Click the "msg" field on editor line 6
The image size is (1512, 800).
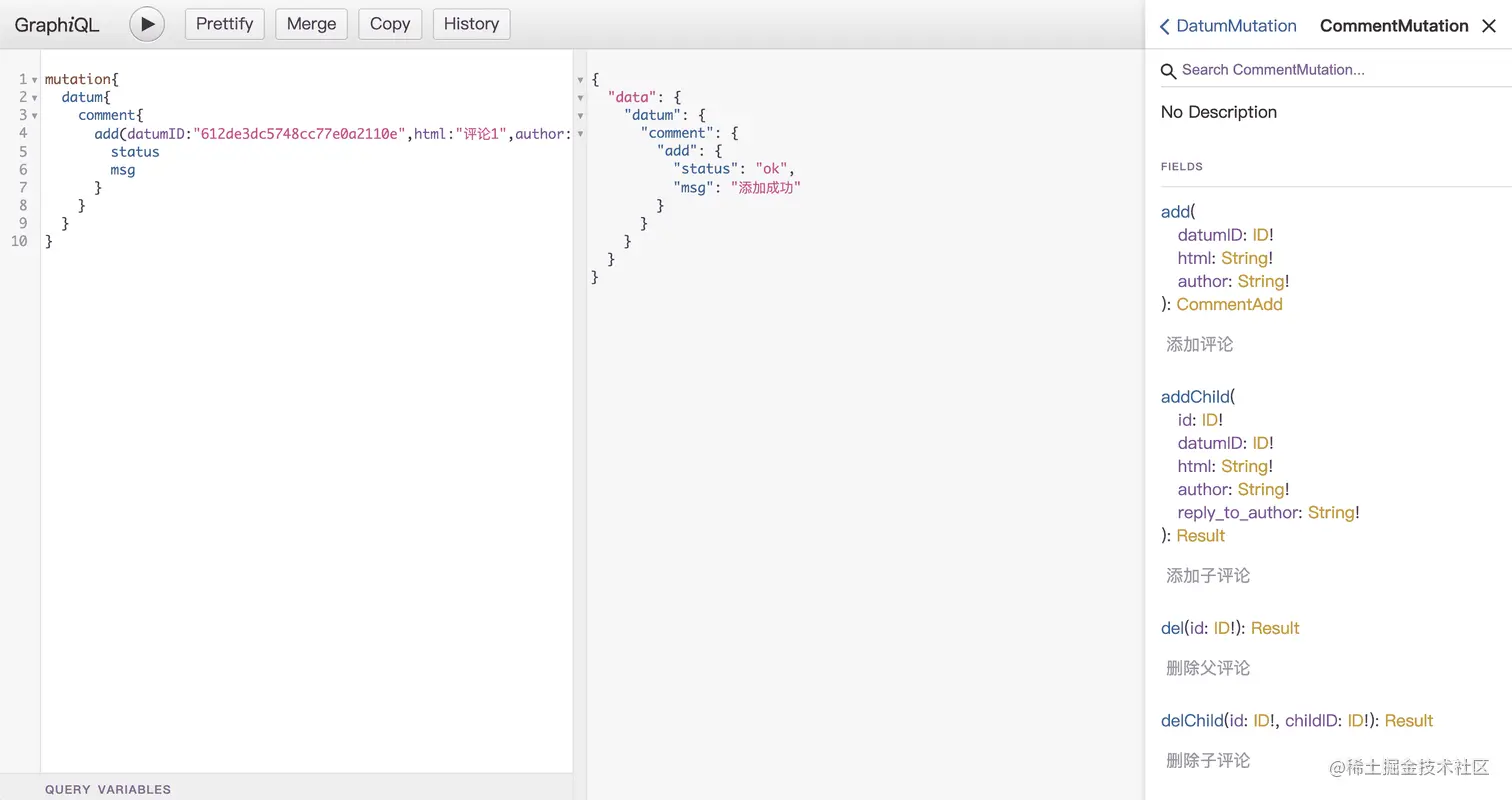[x=123, y=169]
